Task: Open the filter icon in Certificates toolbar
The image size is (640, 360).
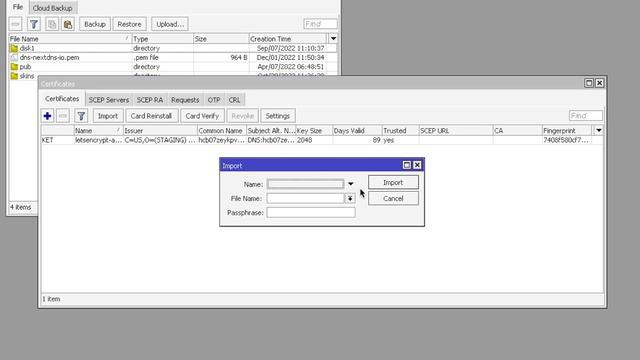Action: pos(81,116)
